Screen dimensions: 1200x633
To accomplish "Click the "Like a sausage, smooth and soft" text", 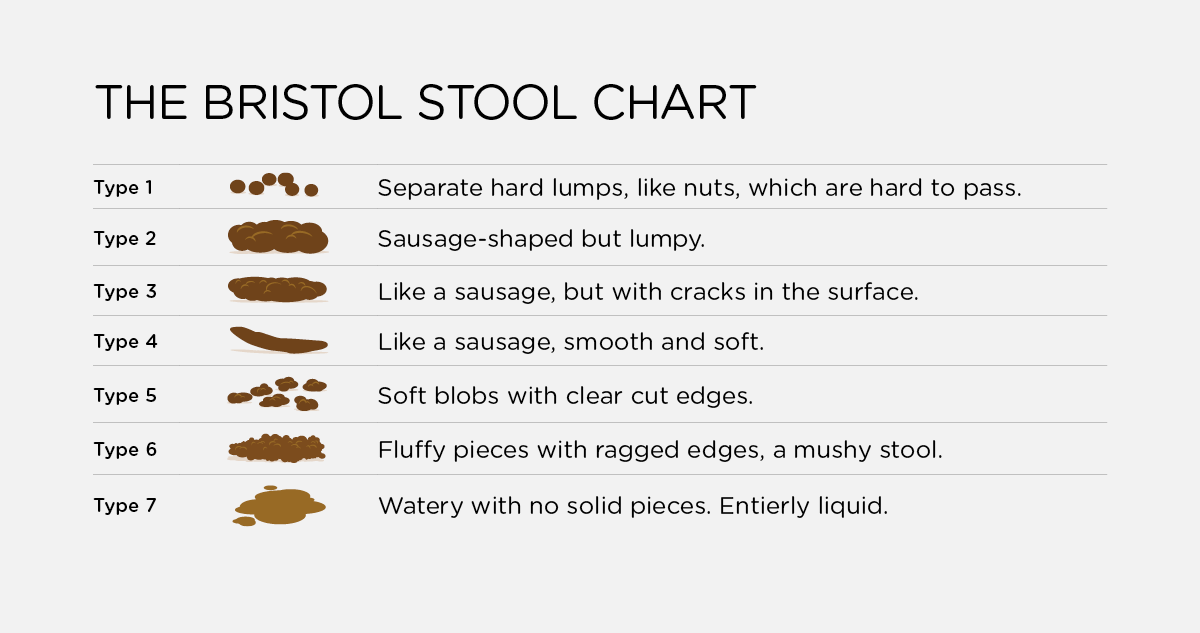I will click(570, 342).
